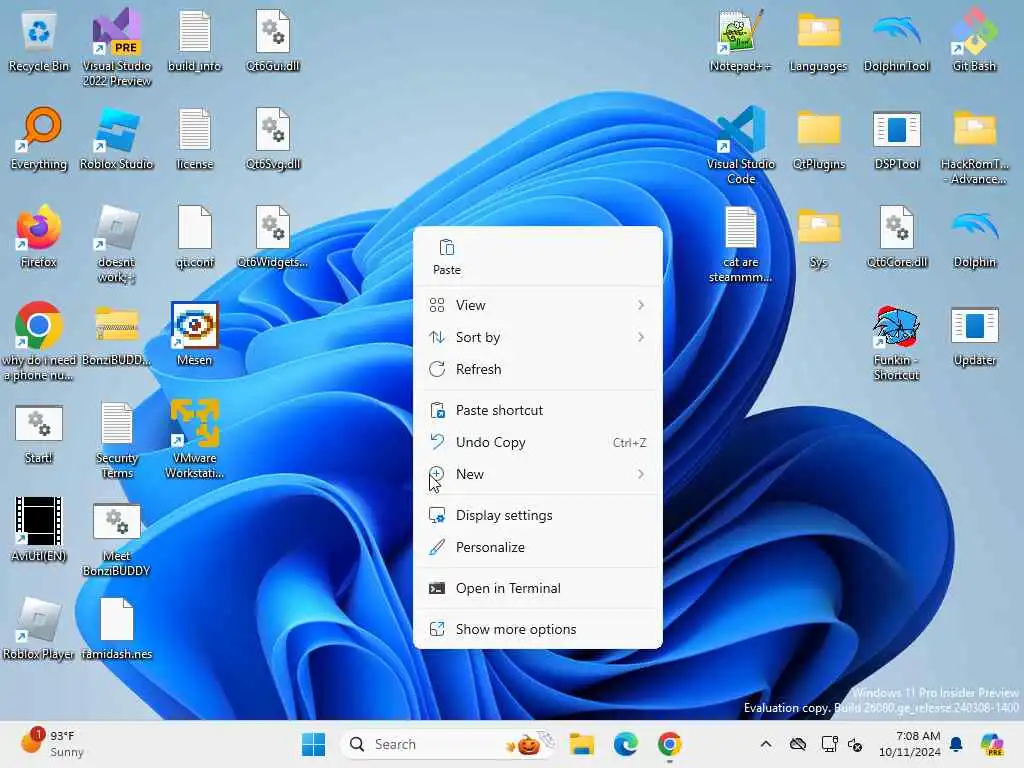Select the qt.conf file icon
The height and width of the screenshot is (768, 1024).
[195, 237]
